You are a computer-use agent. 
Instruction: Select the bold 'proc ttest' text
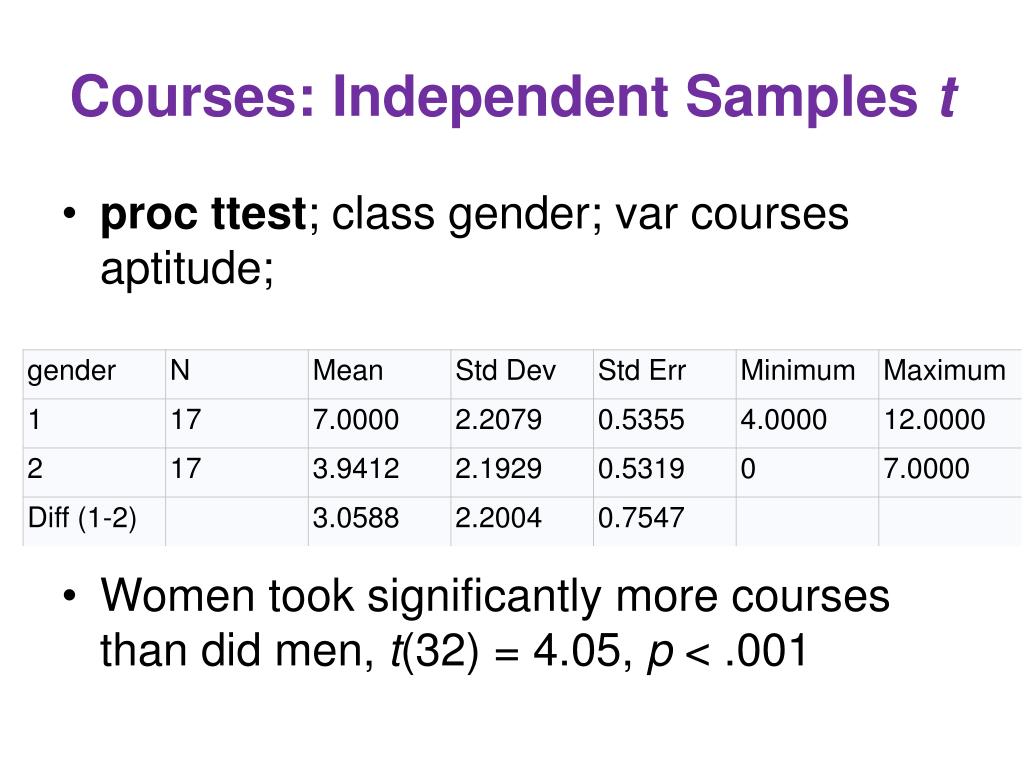[203, 214]
